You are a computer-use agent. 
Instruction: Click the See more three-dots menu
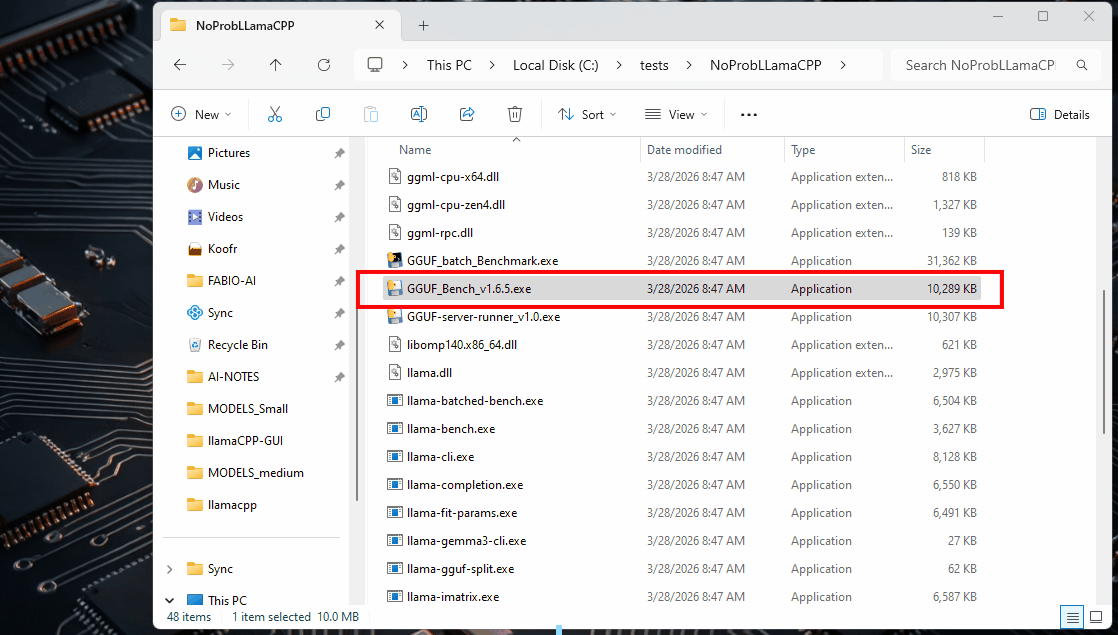(748, 114)
